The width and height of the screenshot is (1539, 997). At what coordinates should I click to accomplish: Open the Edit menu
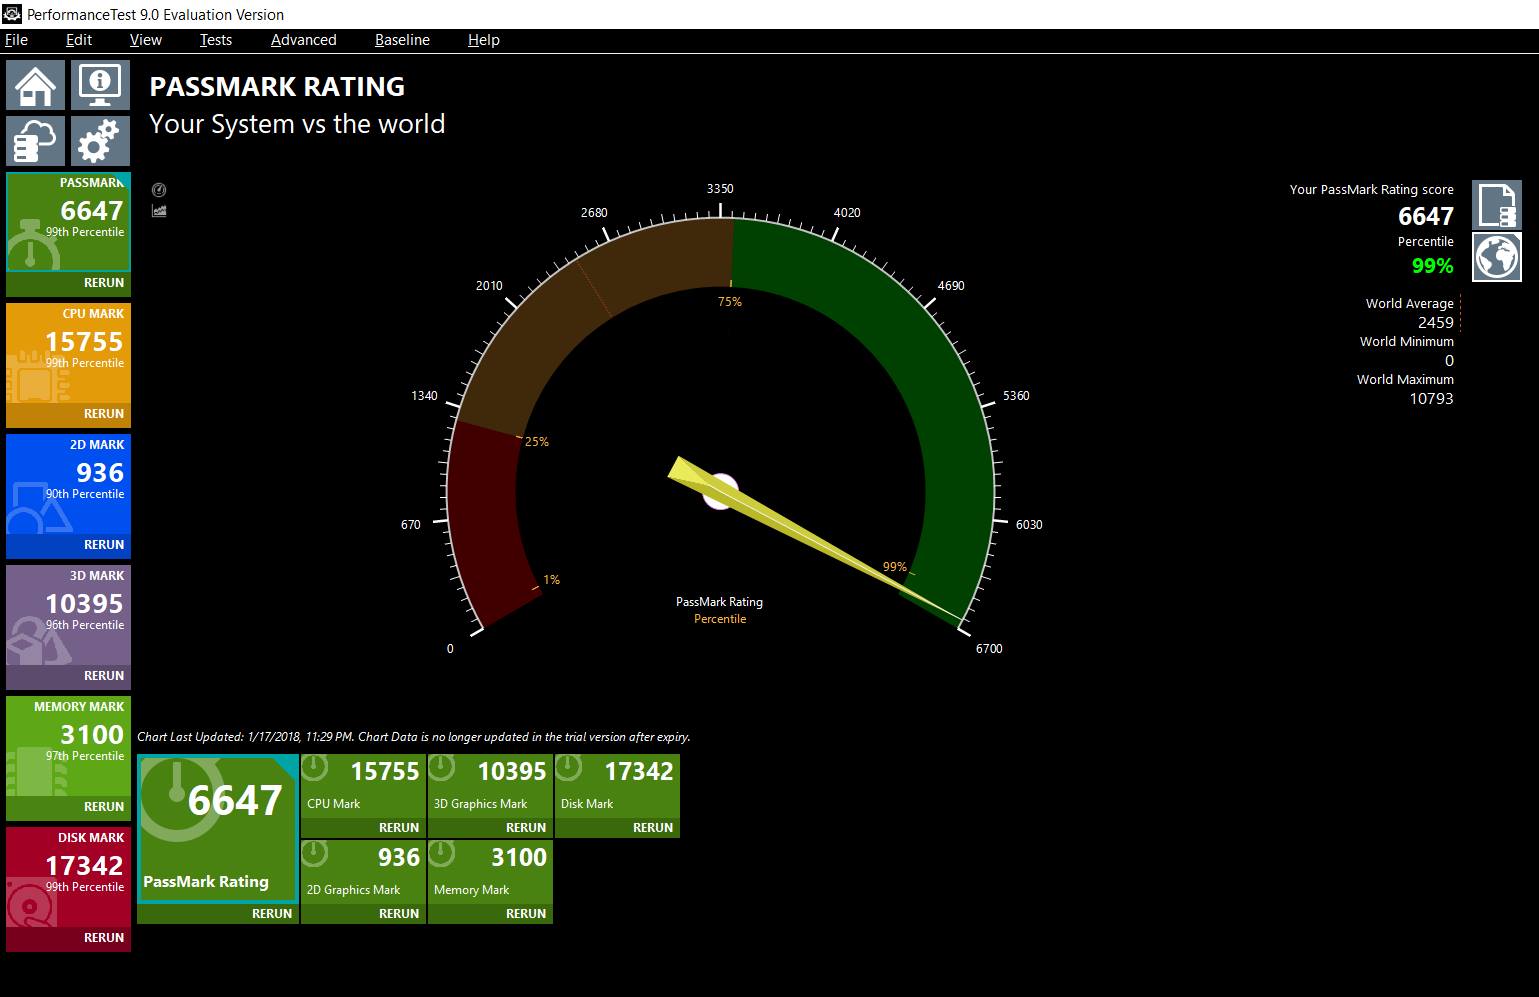click(x=79, y=40)
